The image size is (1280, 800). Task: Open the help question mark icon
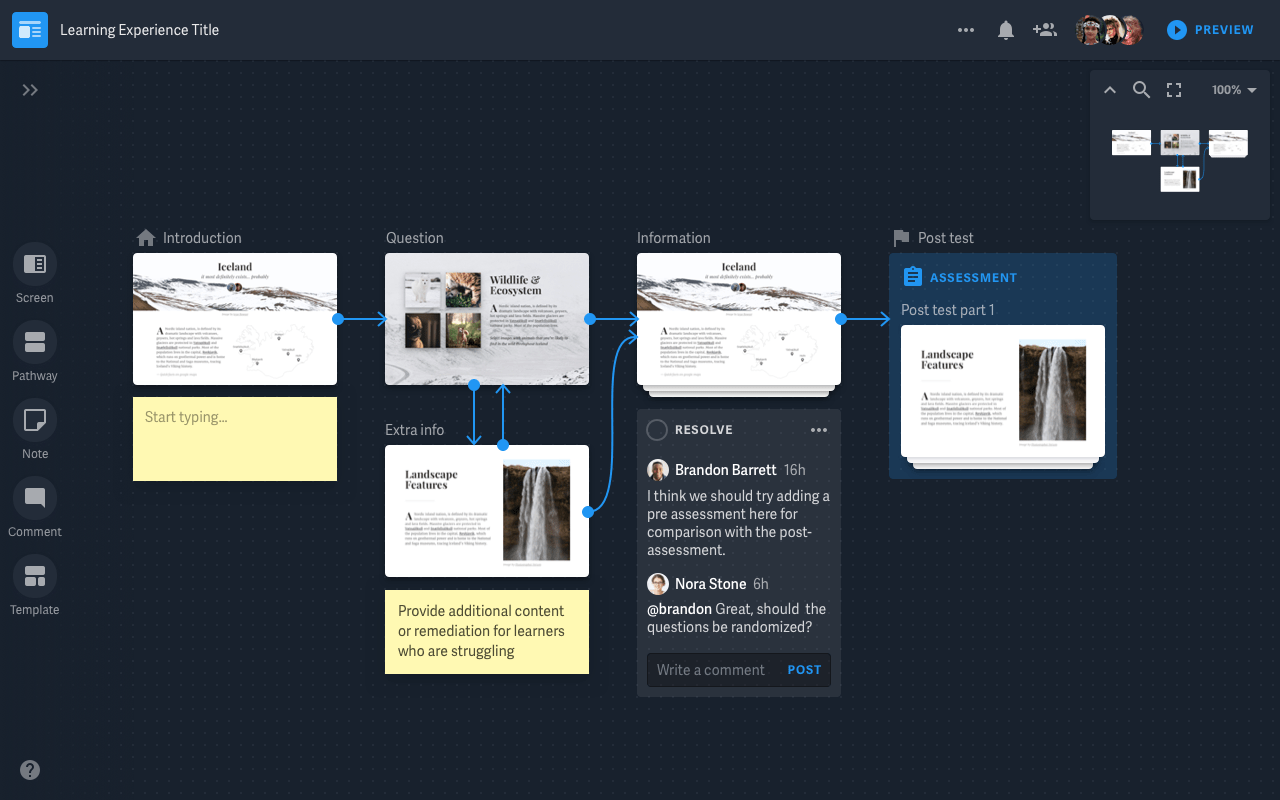(30, 770)
